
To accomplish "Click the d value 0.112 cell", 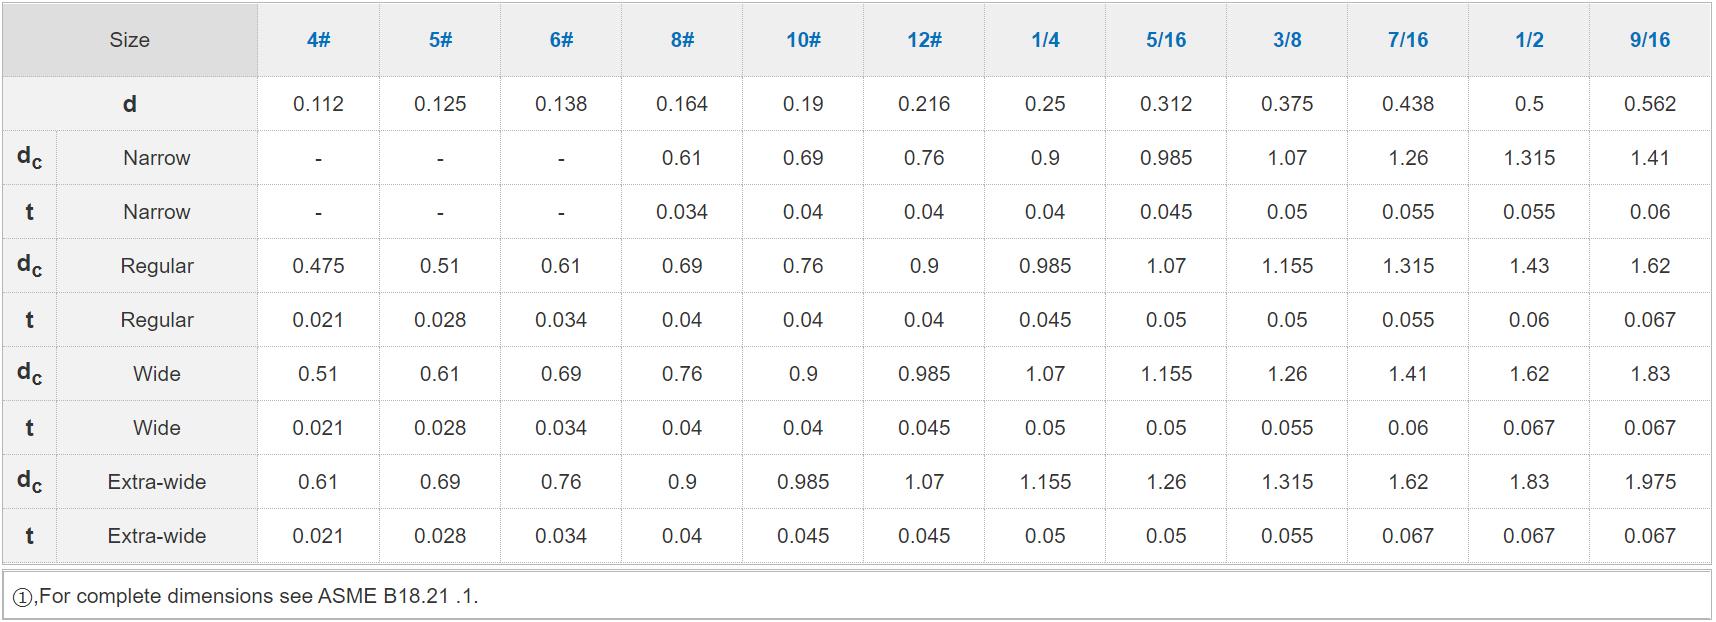I will pyautogui.click(x=318, y=104).
